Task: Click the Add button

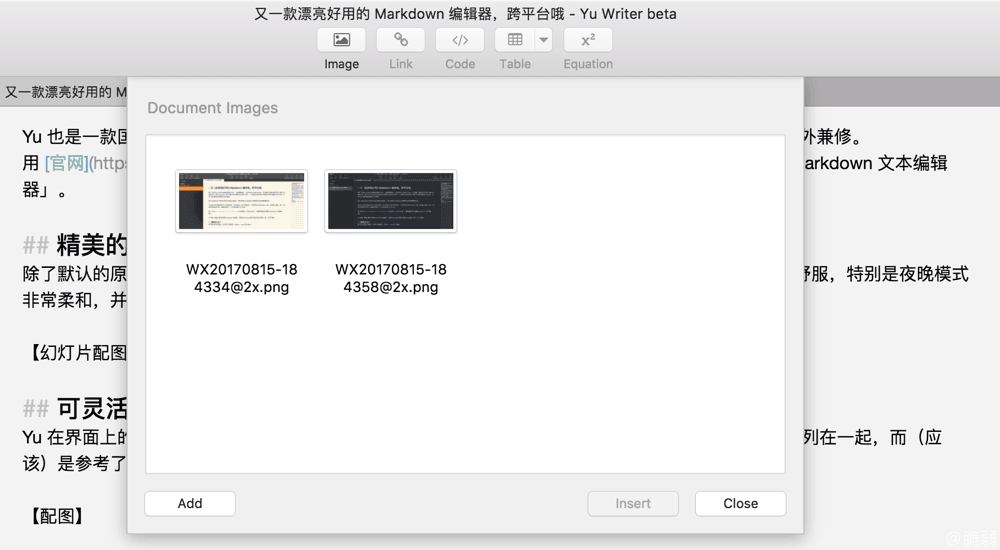Action: pyautogui.click(x=190, y=503)
